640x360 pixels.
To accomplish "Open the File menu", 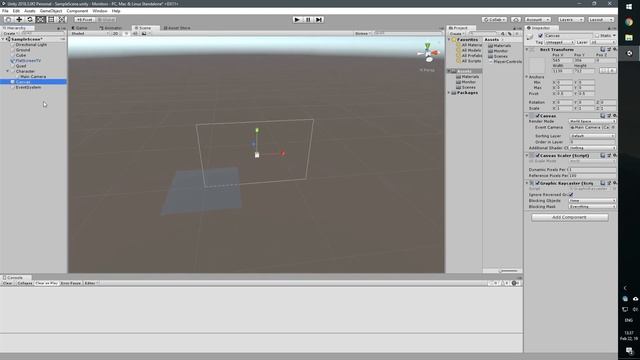I will (5, 11).
